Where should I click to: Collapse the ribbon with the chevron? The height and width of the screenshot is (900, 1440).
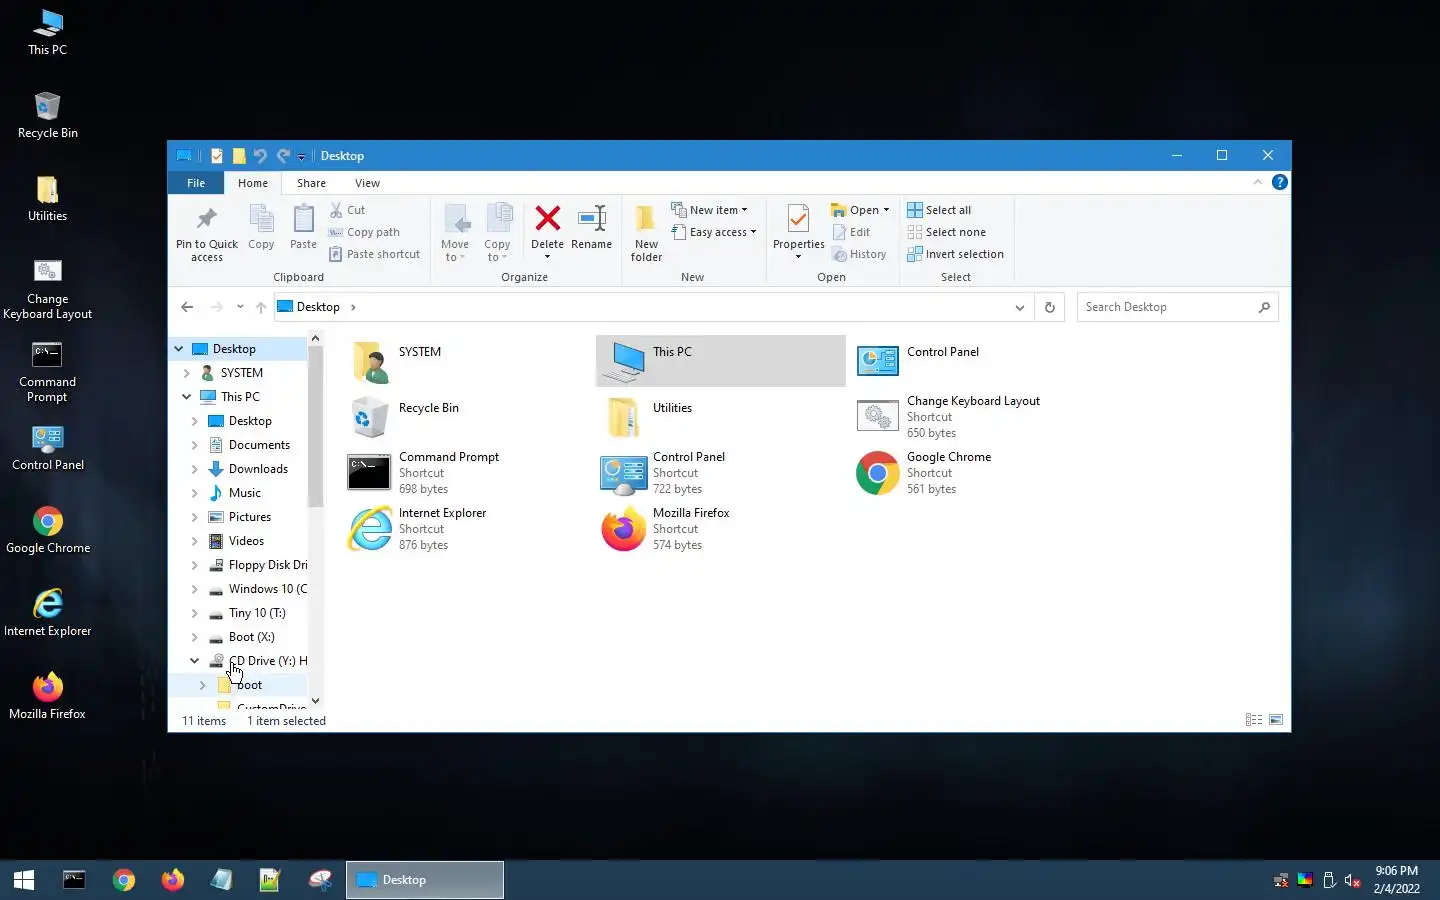1257,182
